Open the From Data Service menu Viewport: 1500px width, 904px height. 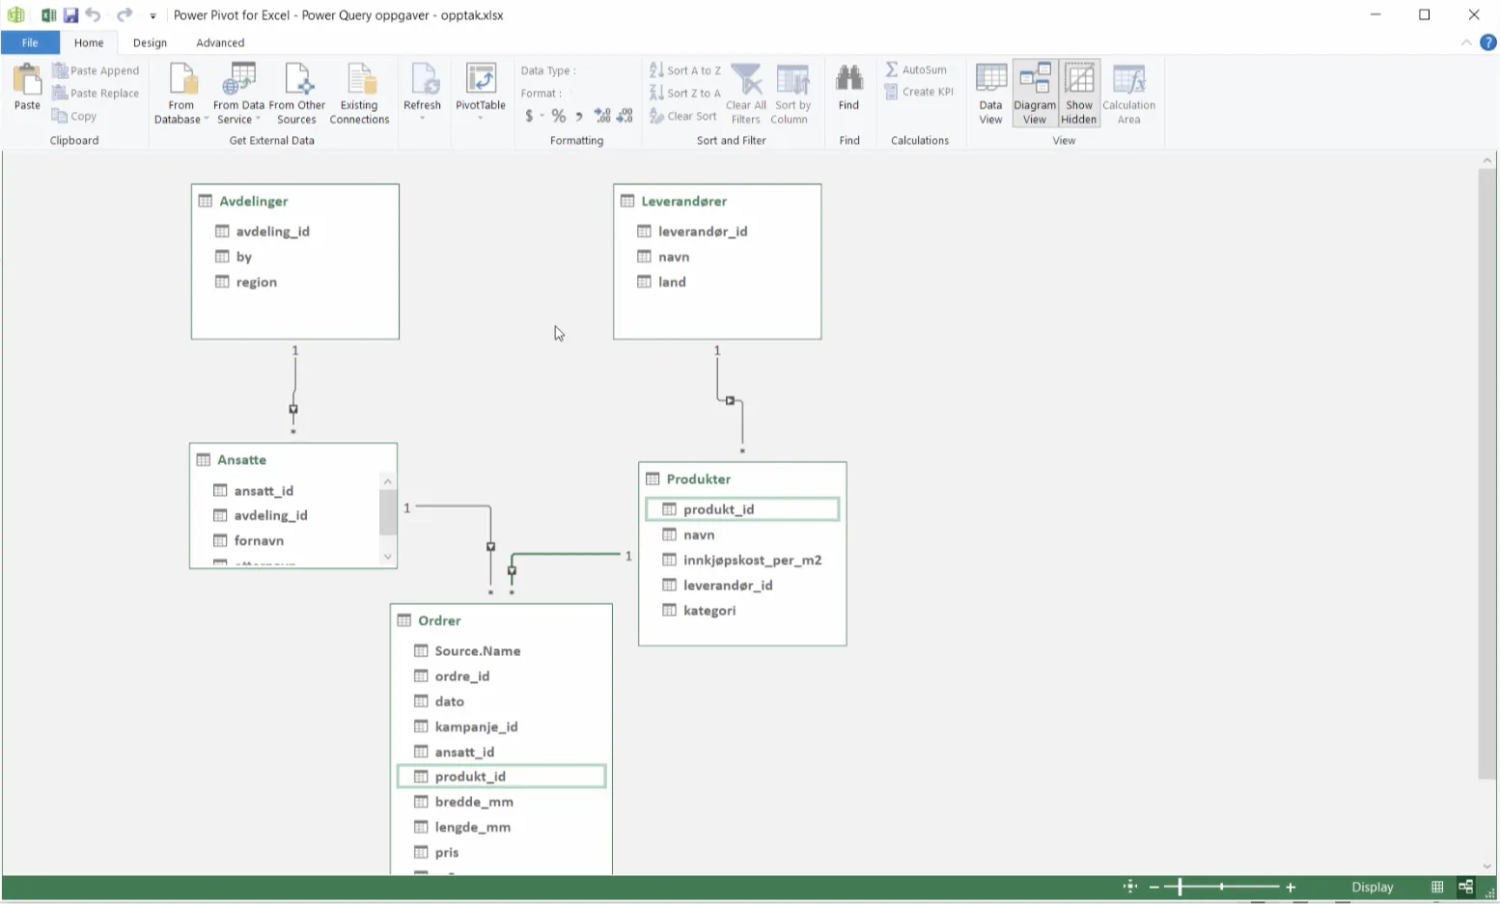coord(238,93)
